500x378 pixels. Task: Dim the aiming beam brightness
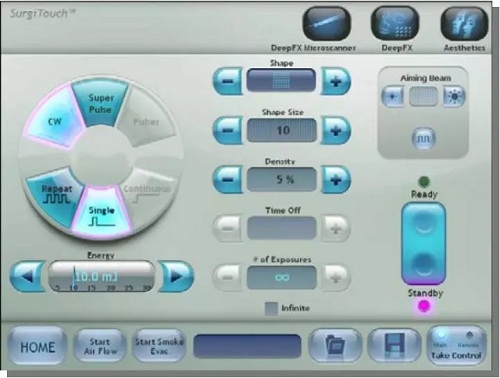pos(393,96)
